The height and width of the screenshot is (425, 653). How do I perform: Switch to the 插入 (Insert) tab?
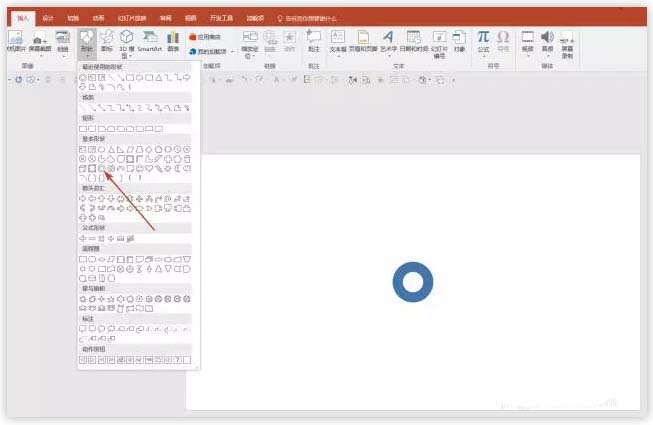point(22,18)
